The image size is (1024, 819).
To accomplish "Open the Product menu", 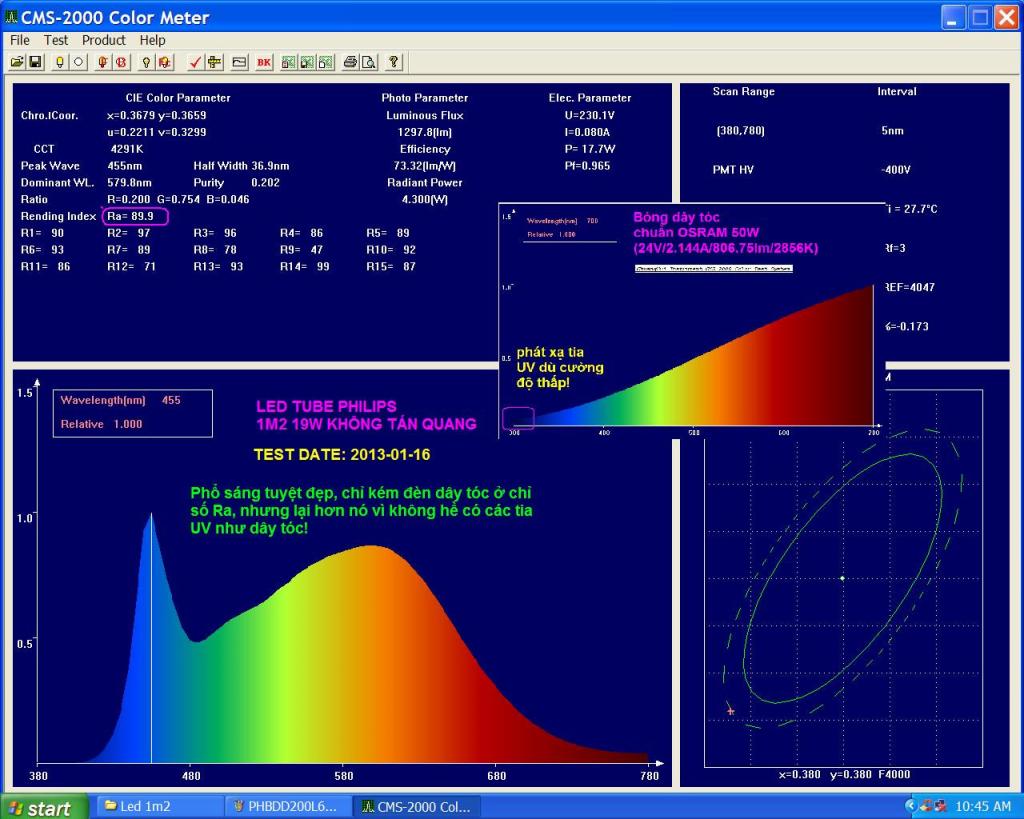I will [104, 40].
